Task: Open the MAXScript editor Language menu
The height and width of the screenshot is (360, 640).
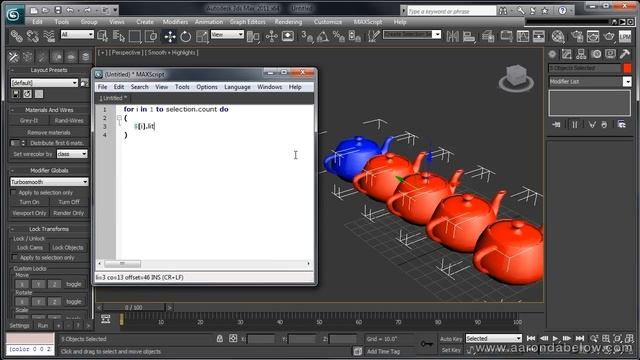Action: [237, 87]
